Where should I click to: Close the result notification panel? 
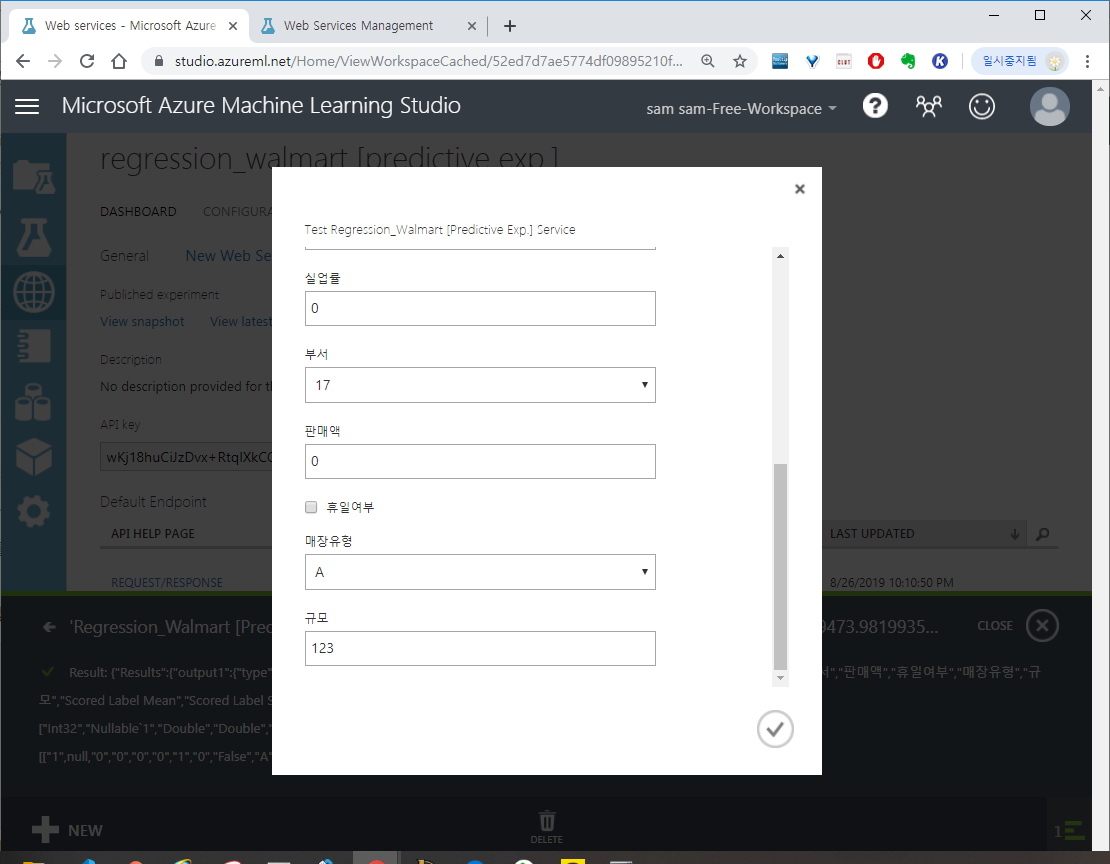(x=1042, y=625)
